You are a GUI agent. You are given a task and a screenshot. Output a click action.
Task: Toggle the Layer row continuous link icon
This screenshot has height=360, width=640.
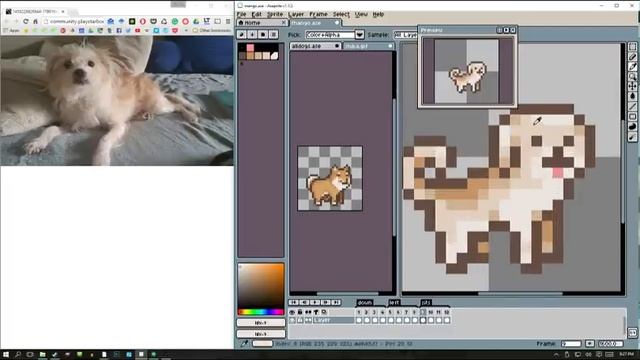(308, 320)
